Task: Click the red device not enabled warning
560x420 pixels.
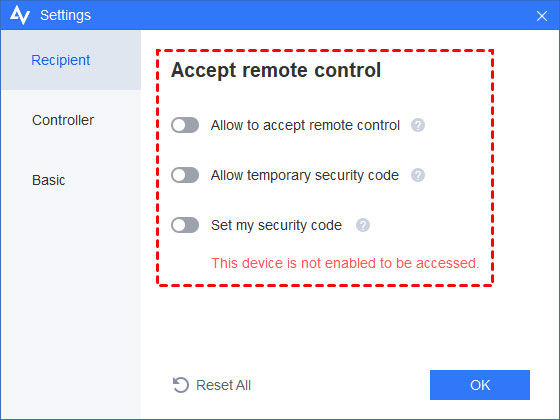Action: point(345,263)
